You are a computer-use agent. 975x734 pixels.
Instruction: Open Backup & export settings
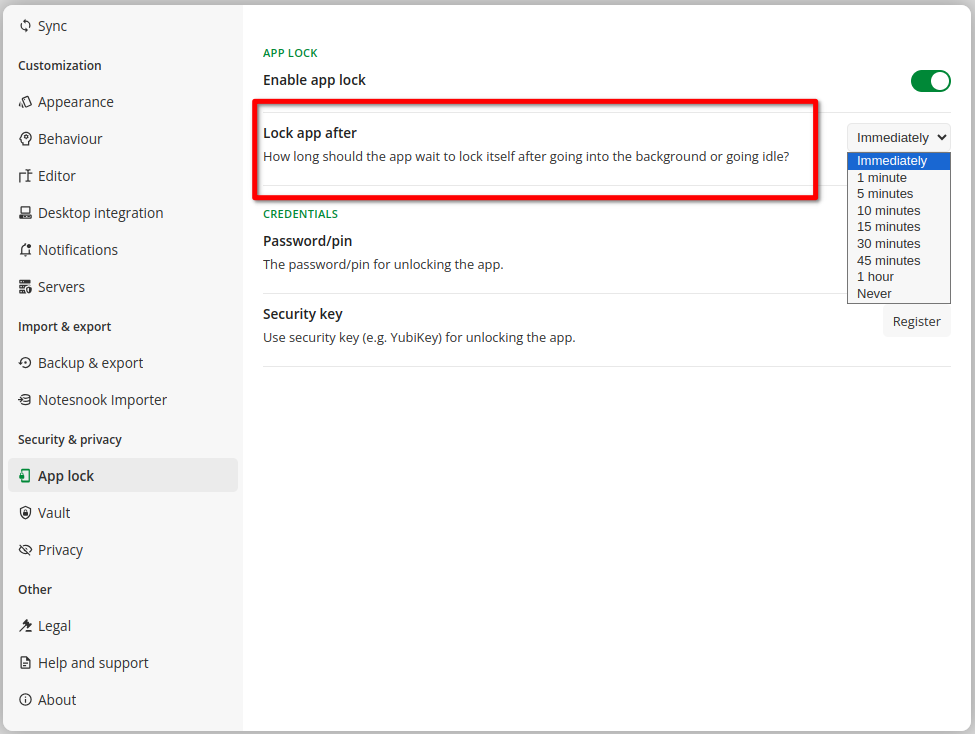pyautogui.click(x=90, y=363)
